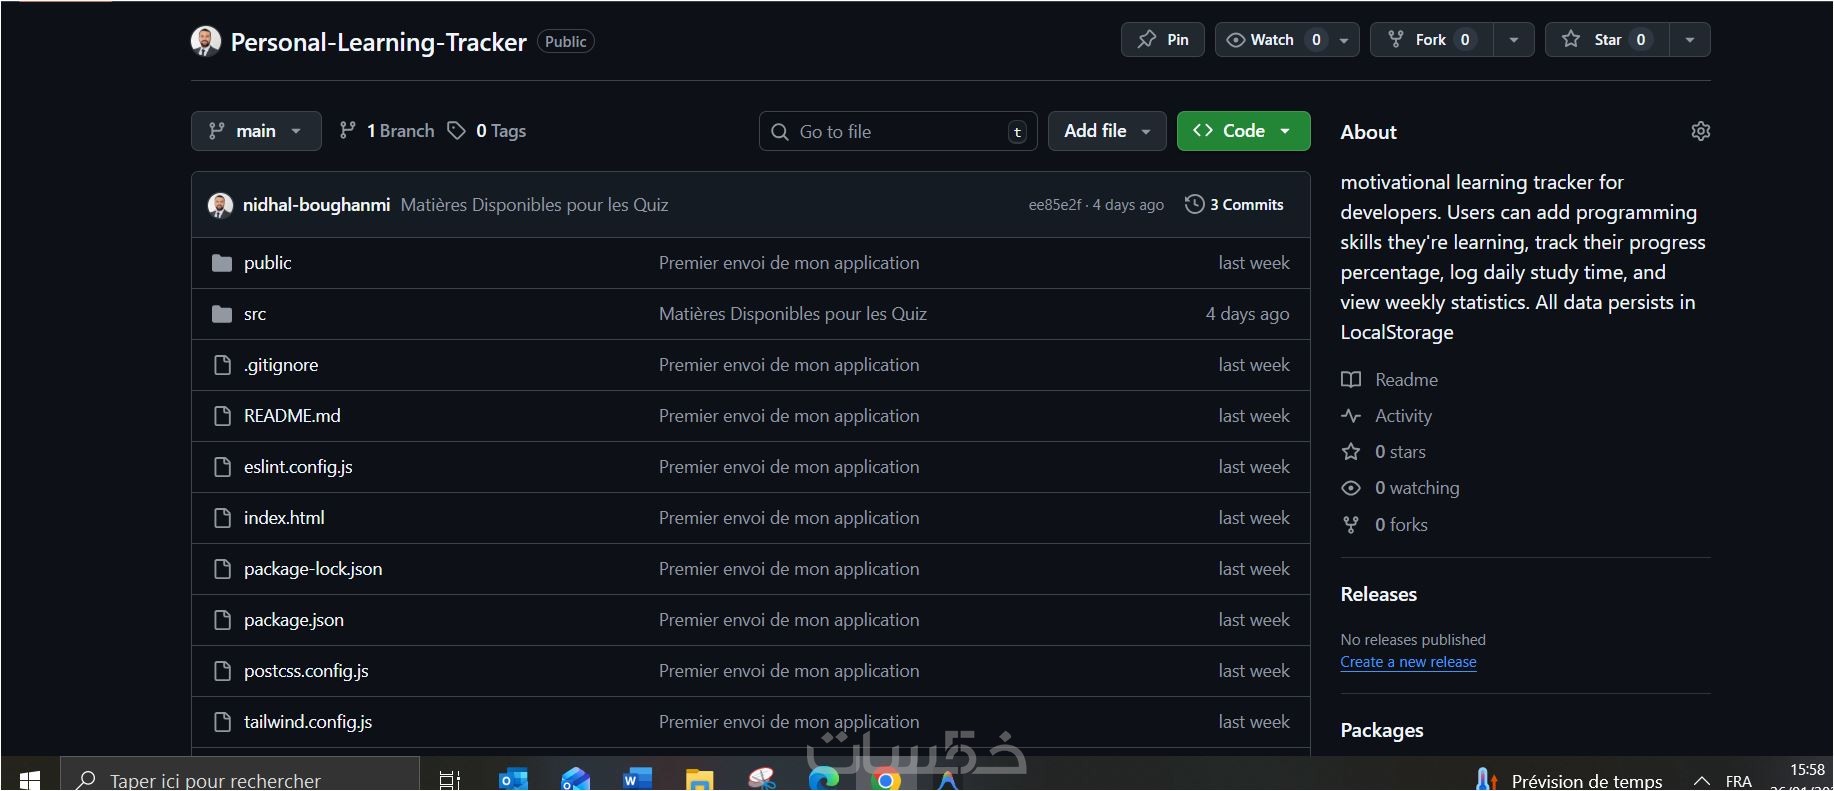
Task: Focus the Go to file search field
Action: point(898,131)
